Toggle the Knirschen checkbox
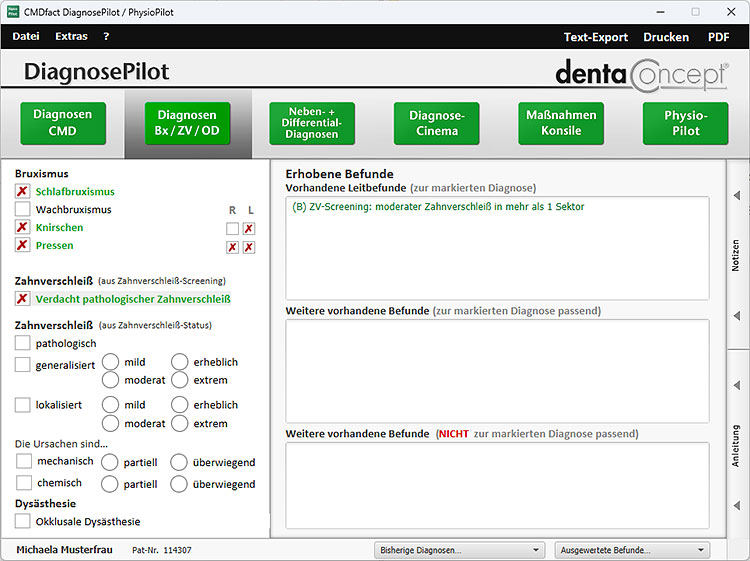This screenshot has height=561, width=750. (22, 227)
